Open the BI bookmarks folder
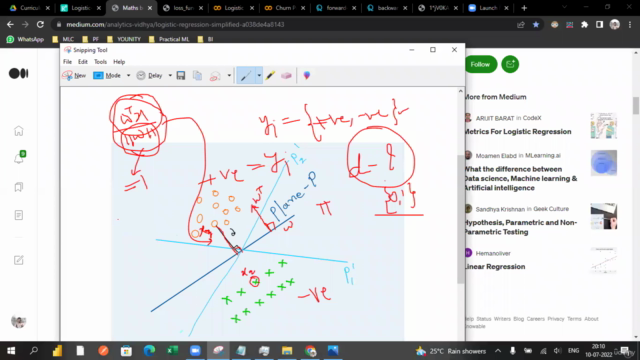The width and height of the screenshot is (640, 360). pos(205,39)
